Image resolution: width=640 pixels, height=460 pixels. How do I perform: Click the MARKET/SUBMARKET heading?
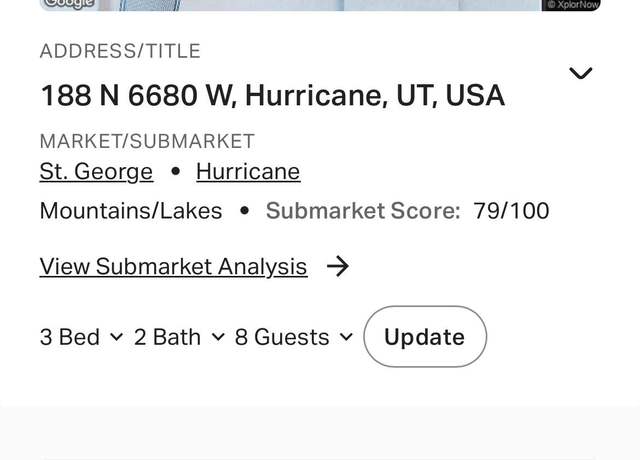[147, 141]
